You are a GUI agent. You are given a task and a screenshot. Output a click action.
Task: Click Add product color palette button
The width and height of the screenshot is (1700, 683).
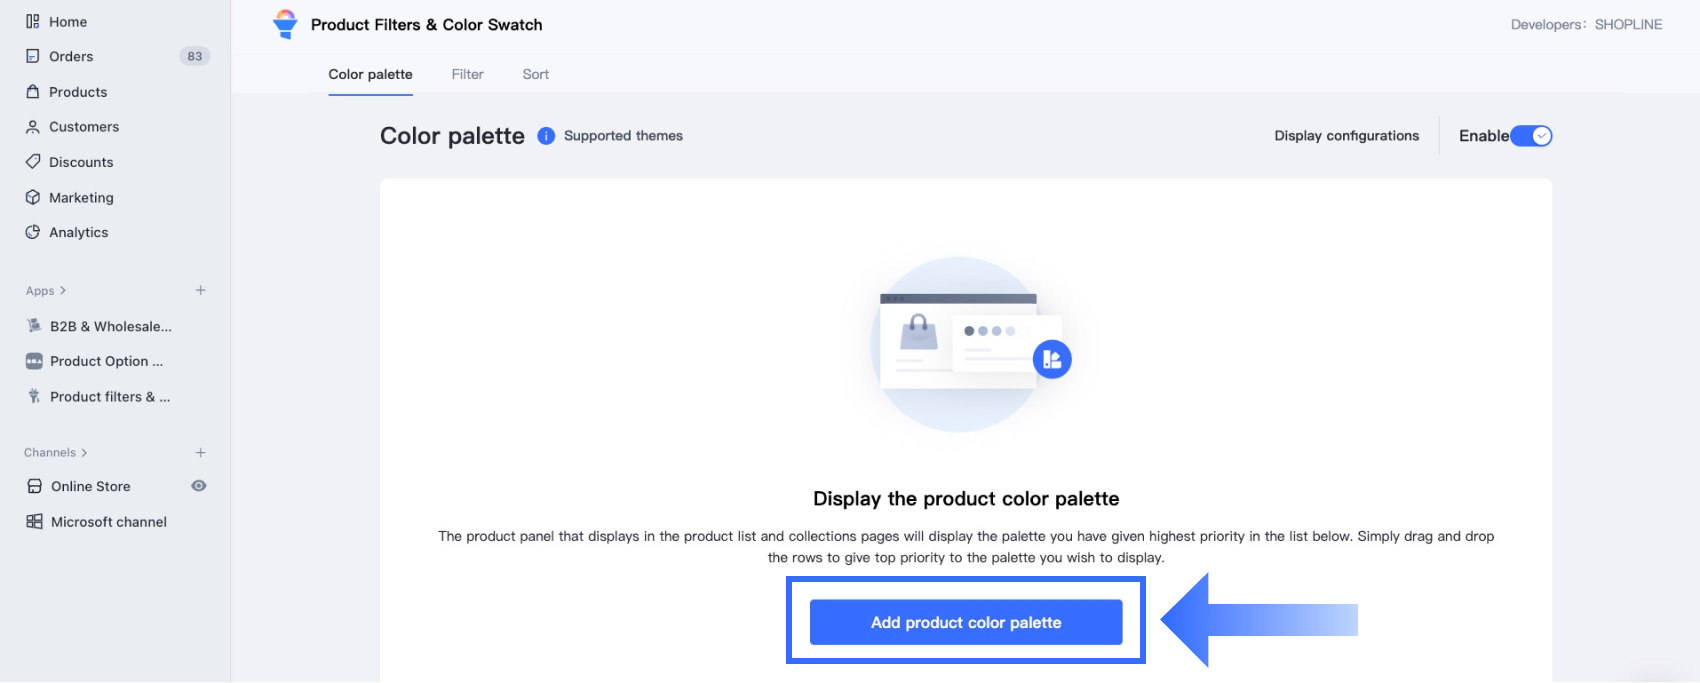click(965, 622)
